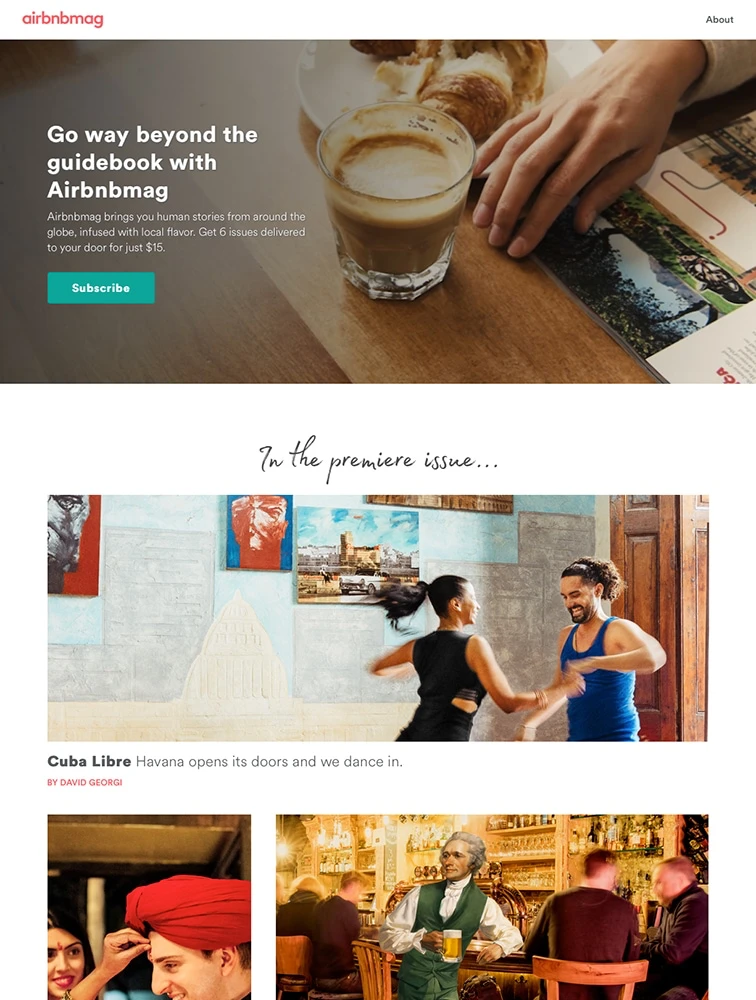
Task: Open author link By David Georgi
Action: 84,782
